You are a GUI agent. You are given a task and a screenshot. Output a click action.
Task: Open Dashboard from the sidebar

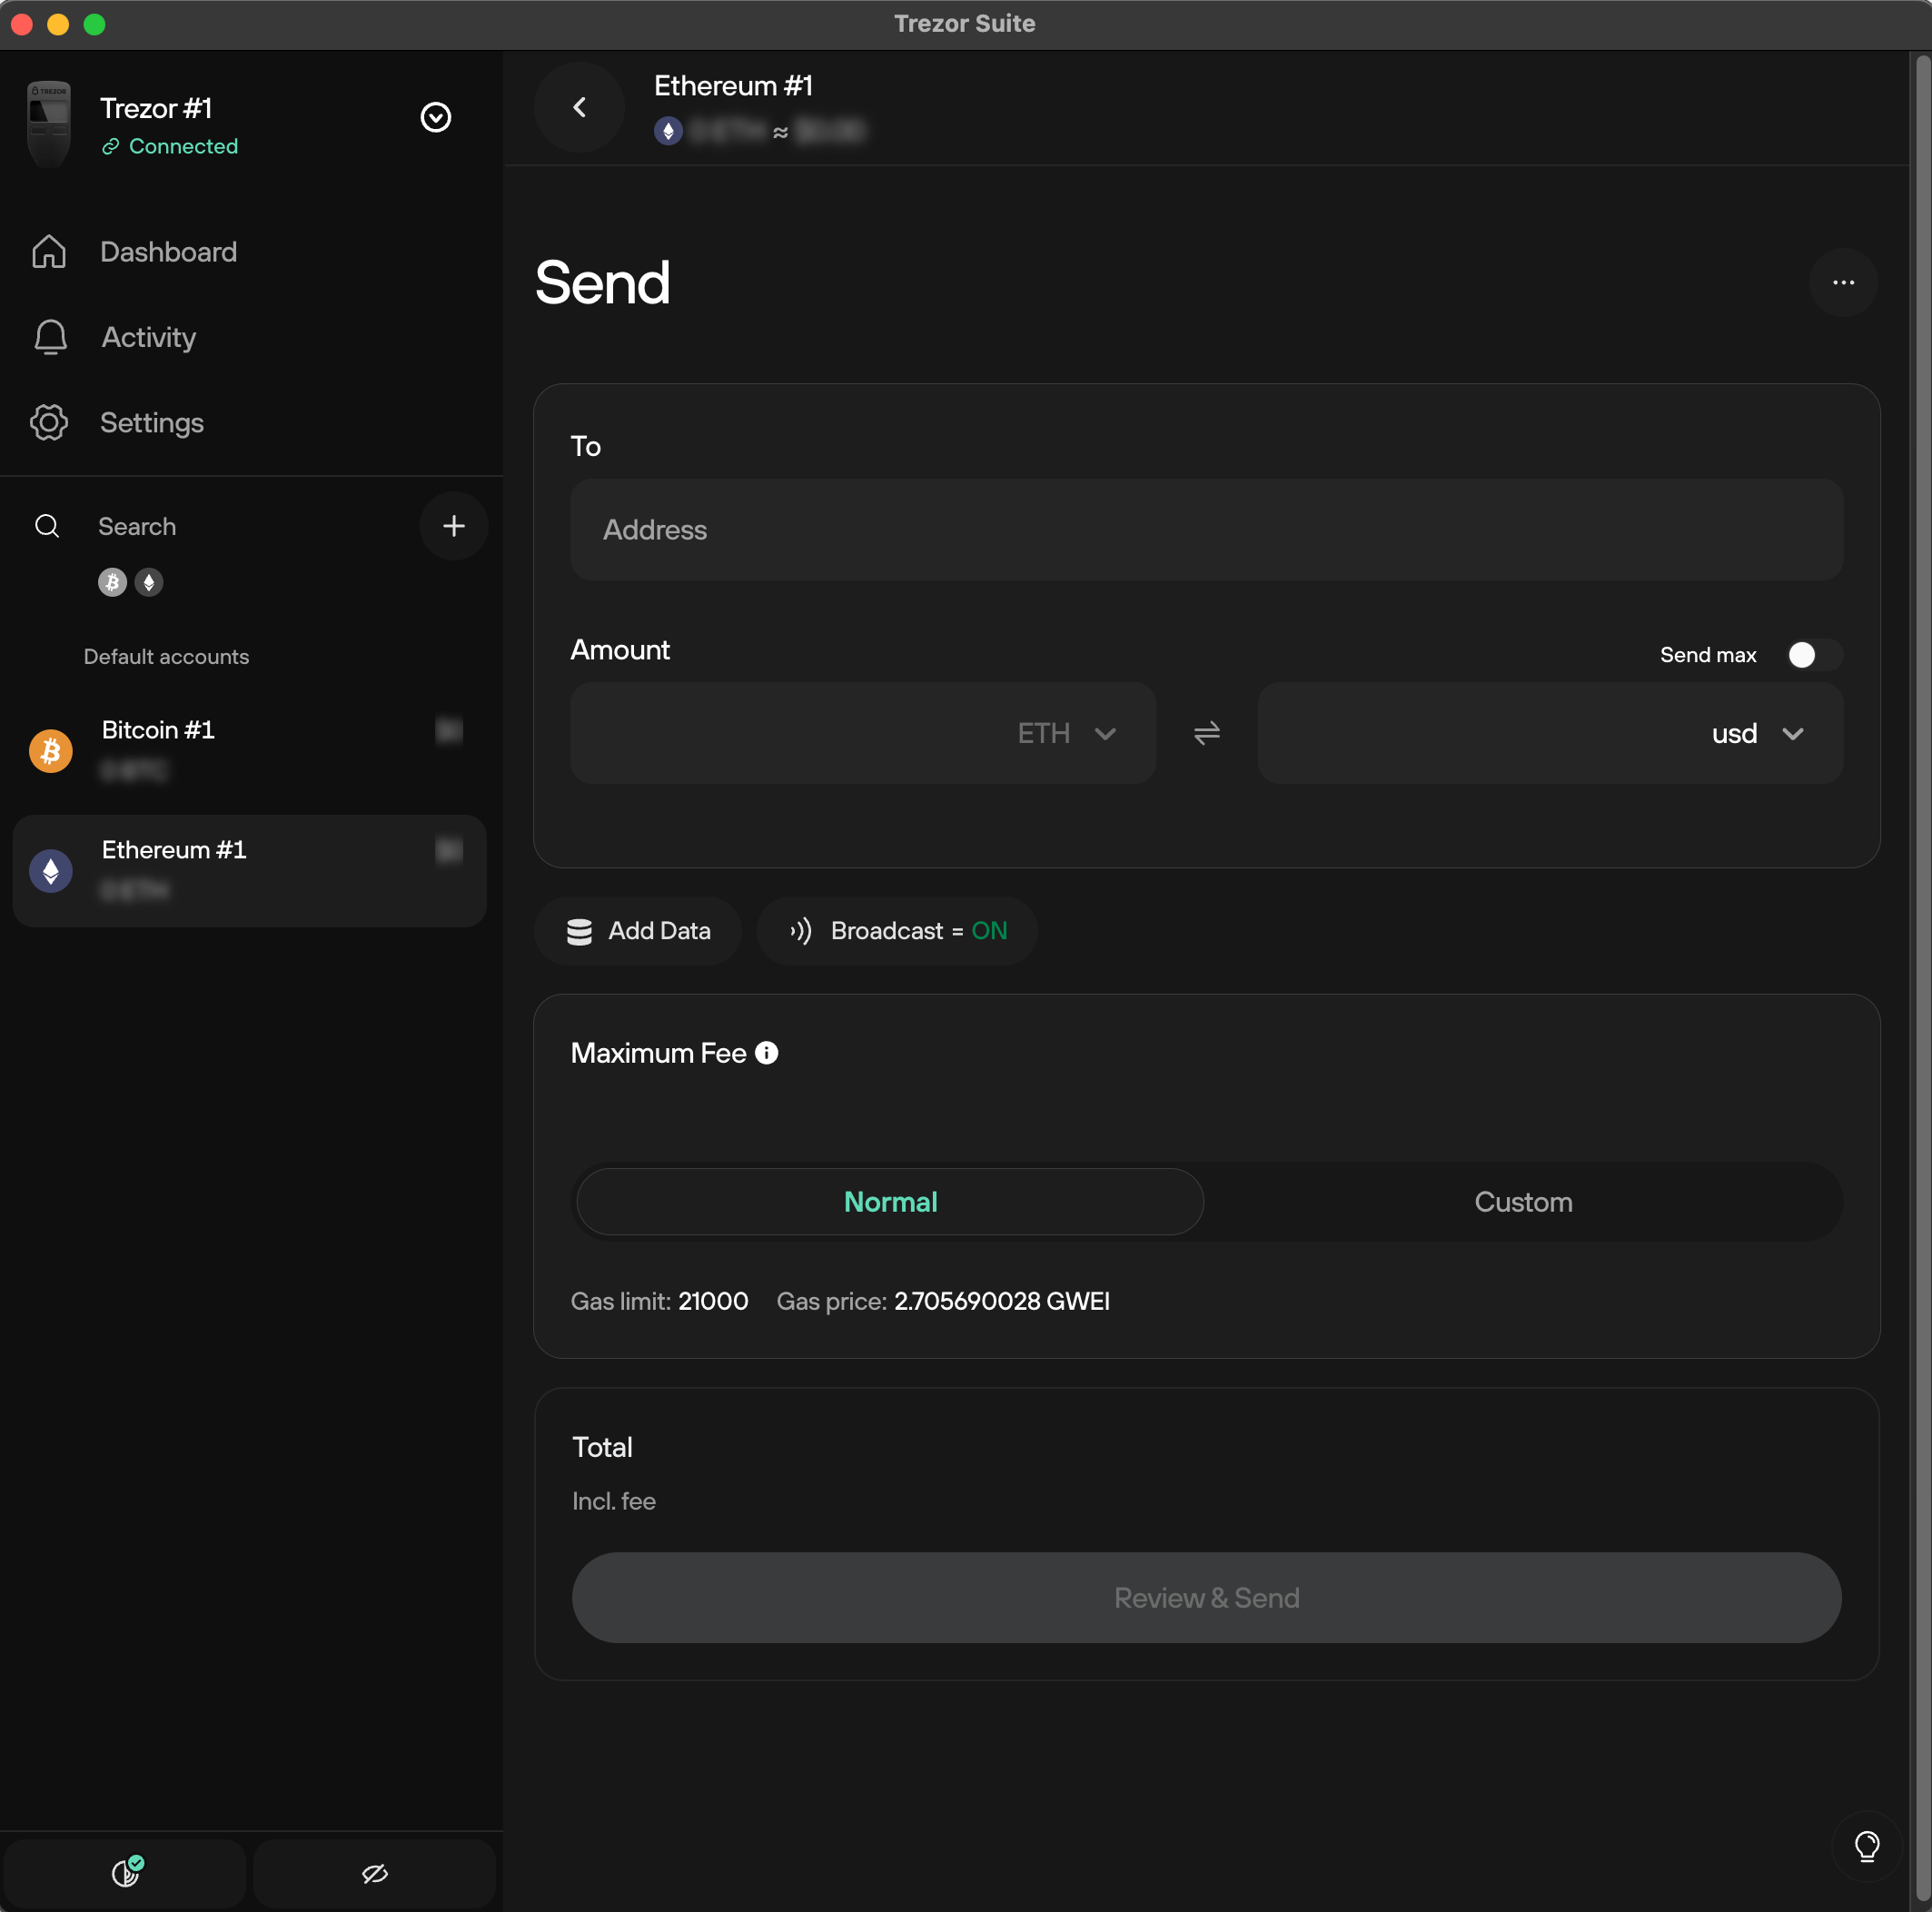click(168, 252)
